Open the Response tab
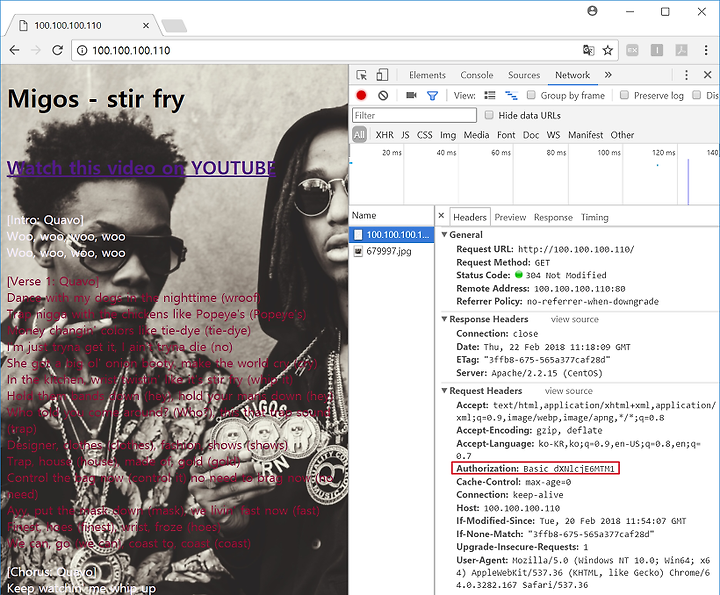The image size is (720, 595). click(553, 217)
